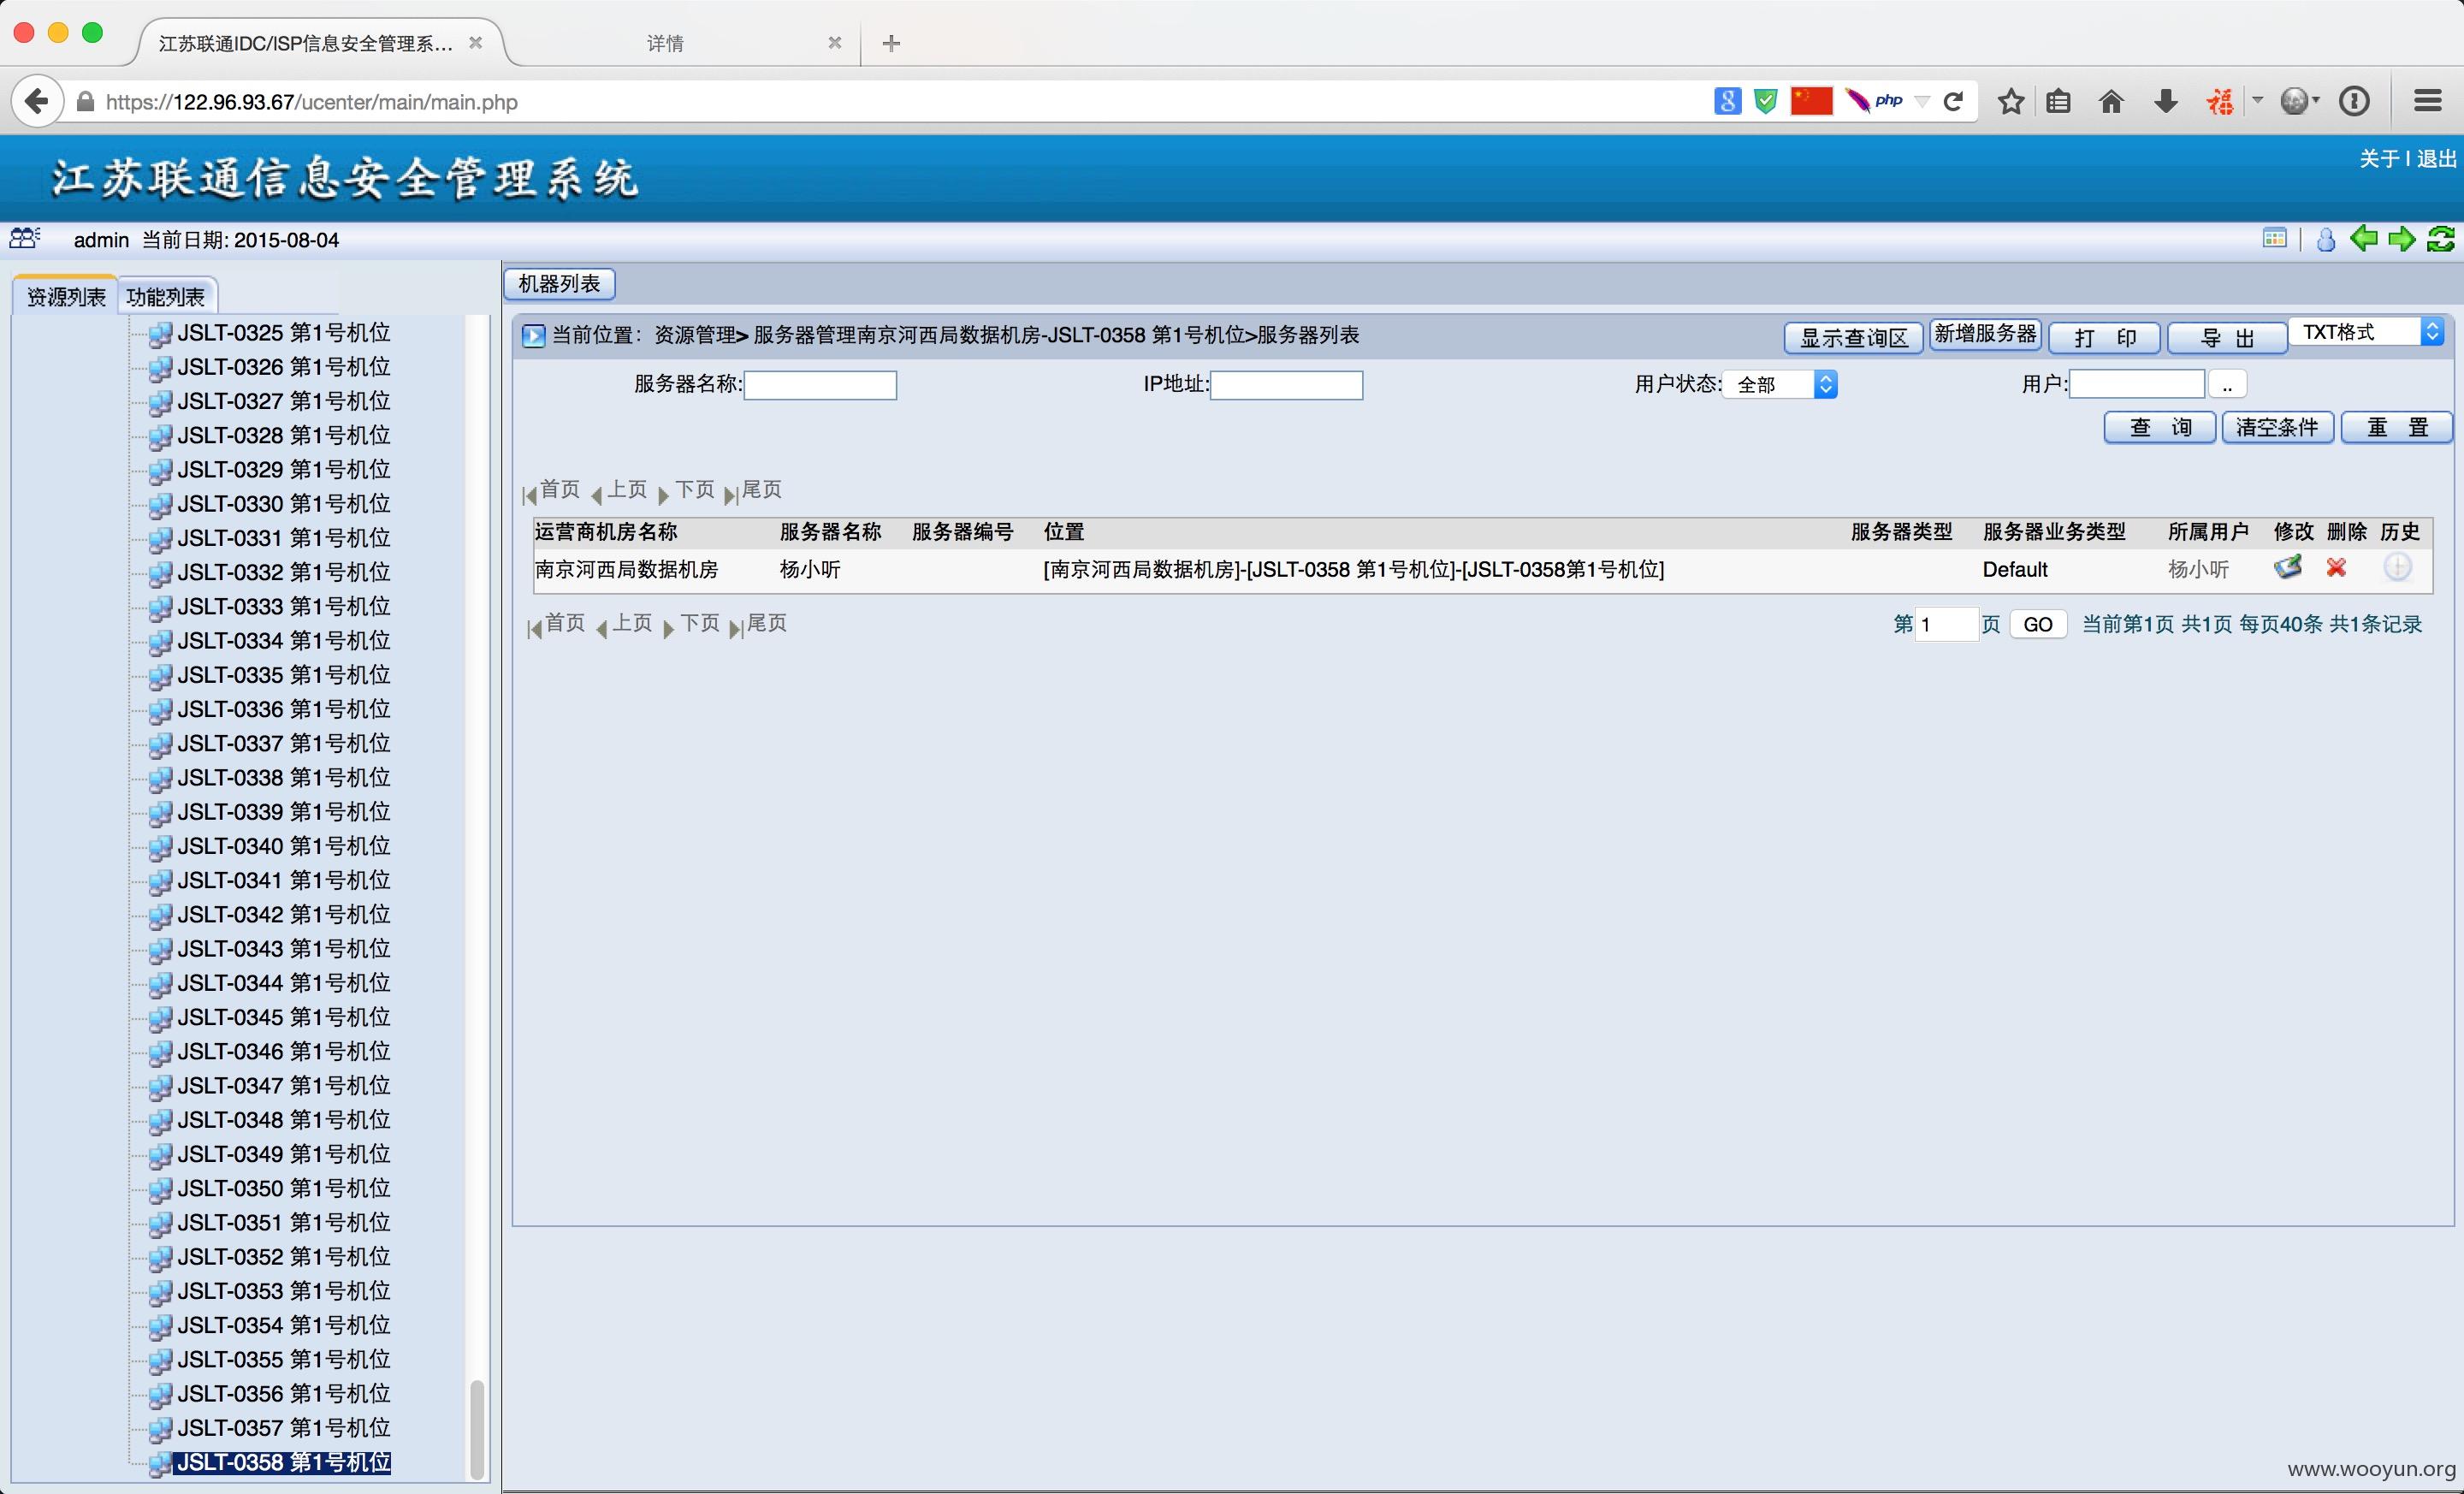Click the 退出 logout link
Screen dimensions: 2464x1494
point(2435,158)
